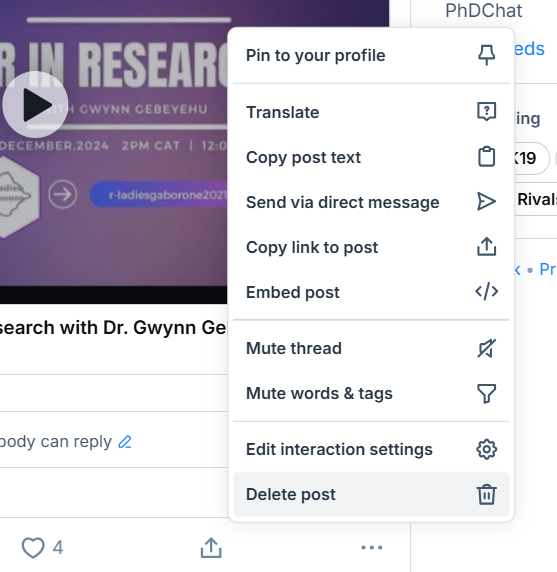This screenshot has height=572, width=557.
Task: Click the video title text below thumbnail
Action: point(113,328)
